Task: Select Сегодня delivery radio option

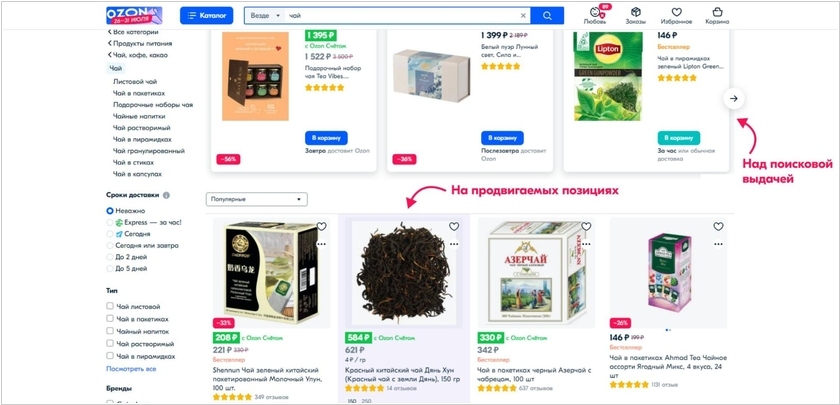Action: [x=110, y=234]
